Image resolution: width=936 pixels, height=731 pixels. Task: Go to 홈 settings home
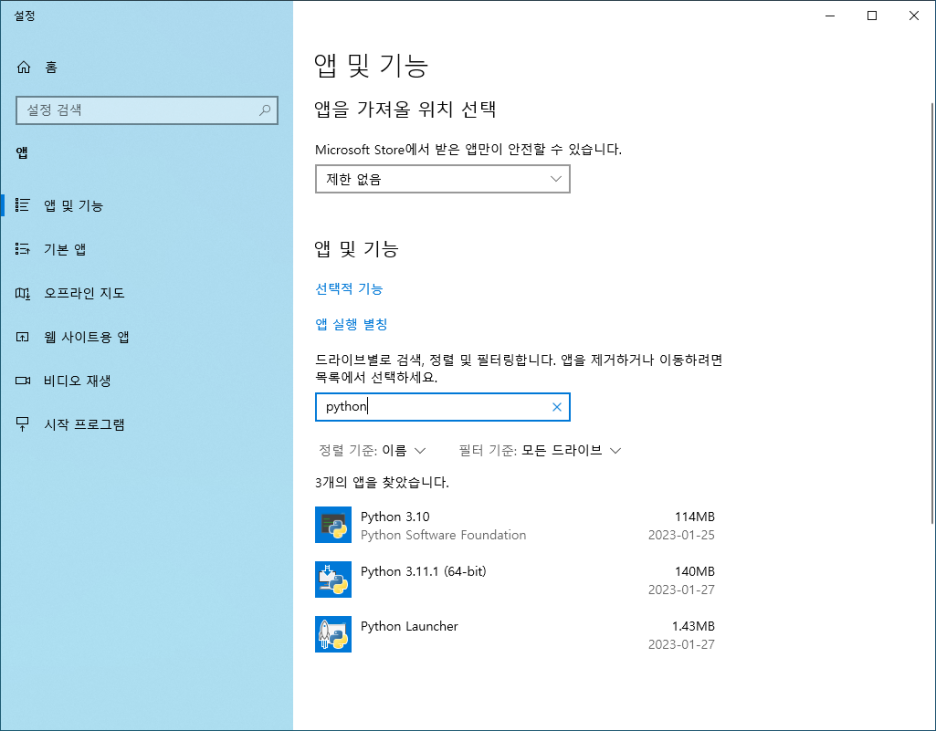[146, 67]
